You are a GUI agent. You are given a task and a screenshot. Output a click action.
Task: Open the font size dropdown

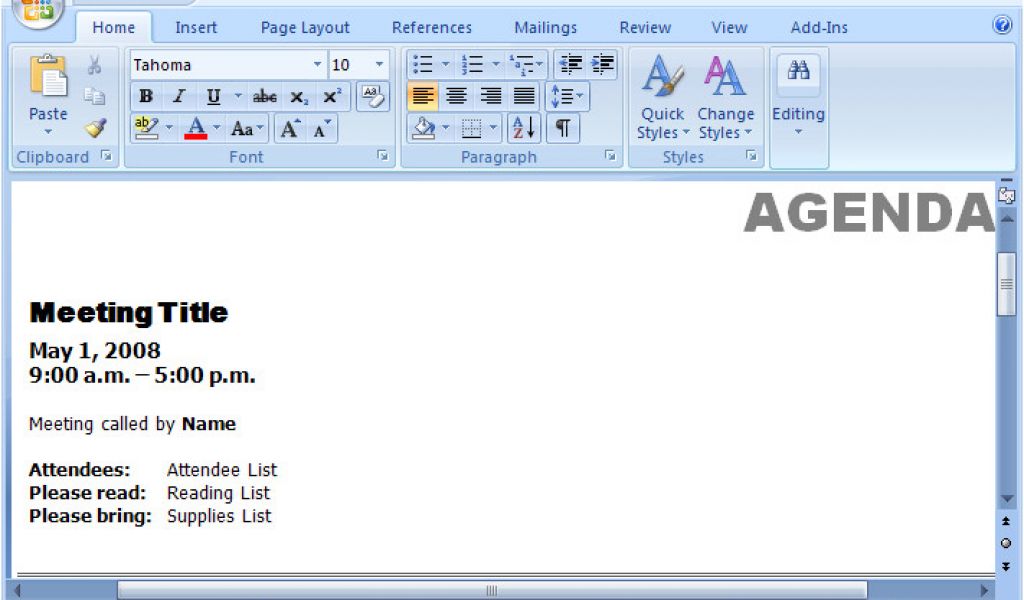[379, 64]
